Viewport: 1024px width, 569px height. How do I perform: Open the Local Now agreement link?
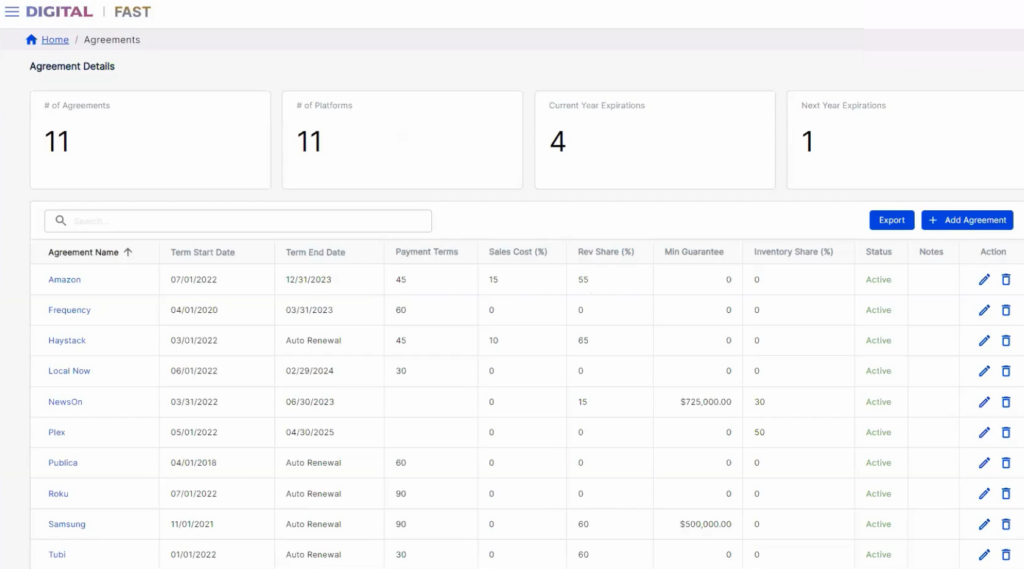(69, 371)
